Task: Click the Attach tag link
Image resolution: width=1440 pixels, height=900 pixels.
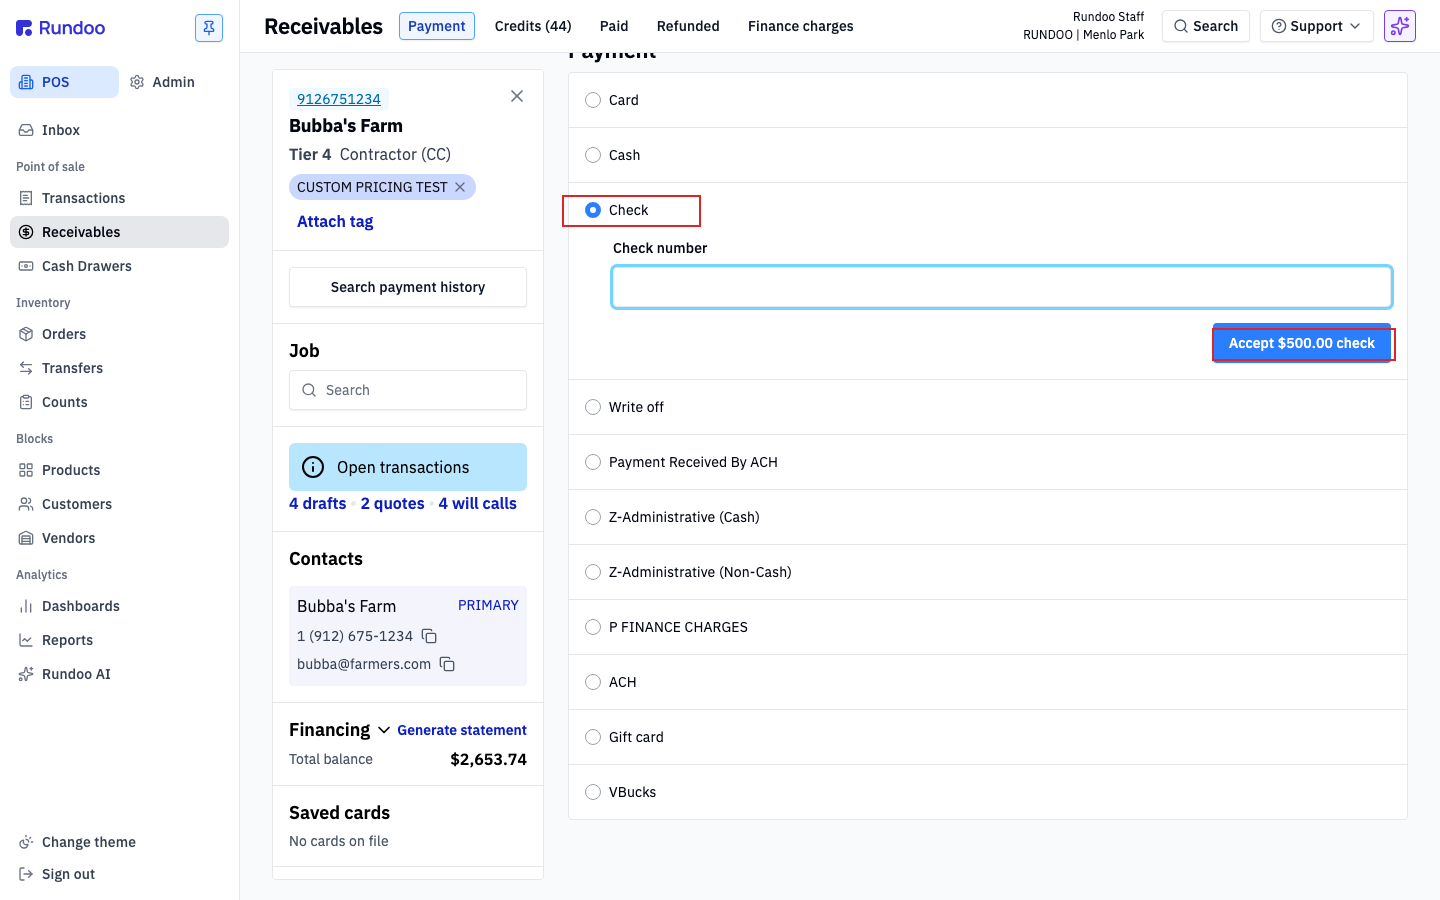Action: (x=335, y=222)
